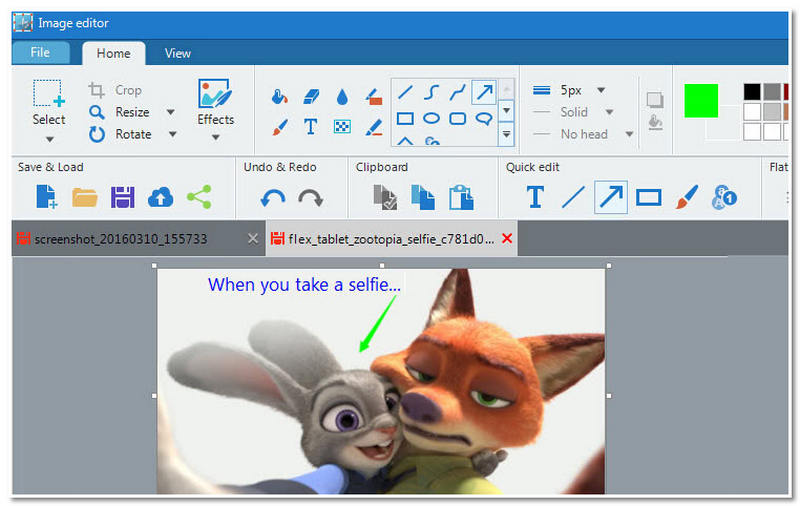Expand the shapes gallery list
The height and width of the screenshot is (506, 800).
click(506, 133)
